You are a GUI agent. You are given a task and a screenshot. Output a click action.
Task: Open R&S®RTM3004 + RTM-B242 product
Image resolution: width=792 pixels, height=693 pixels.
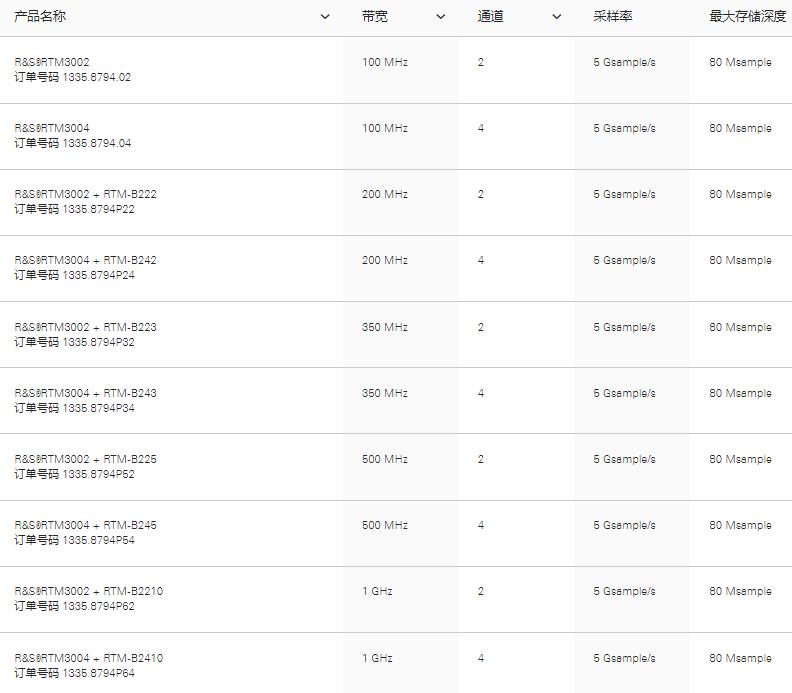85,260
